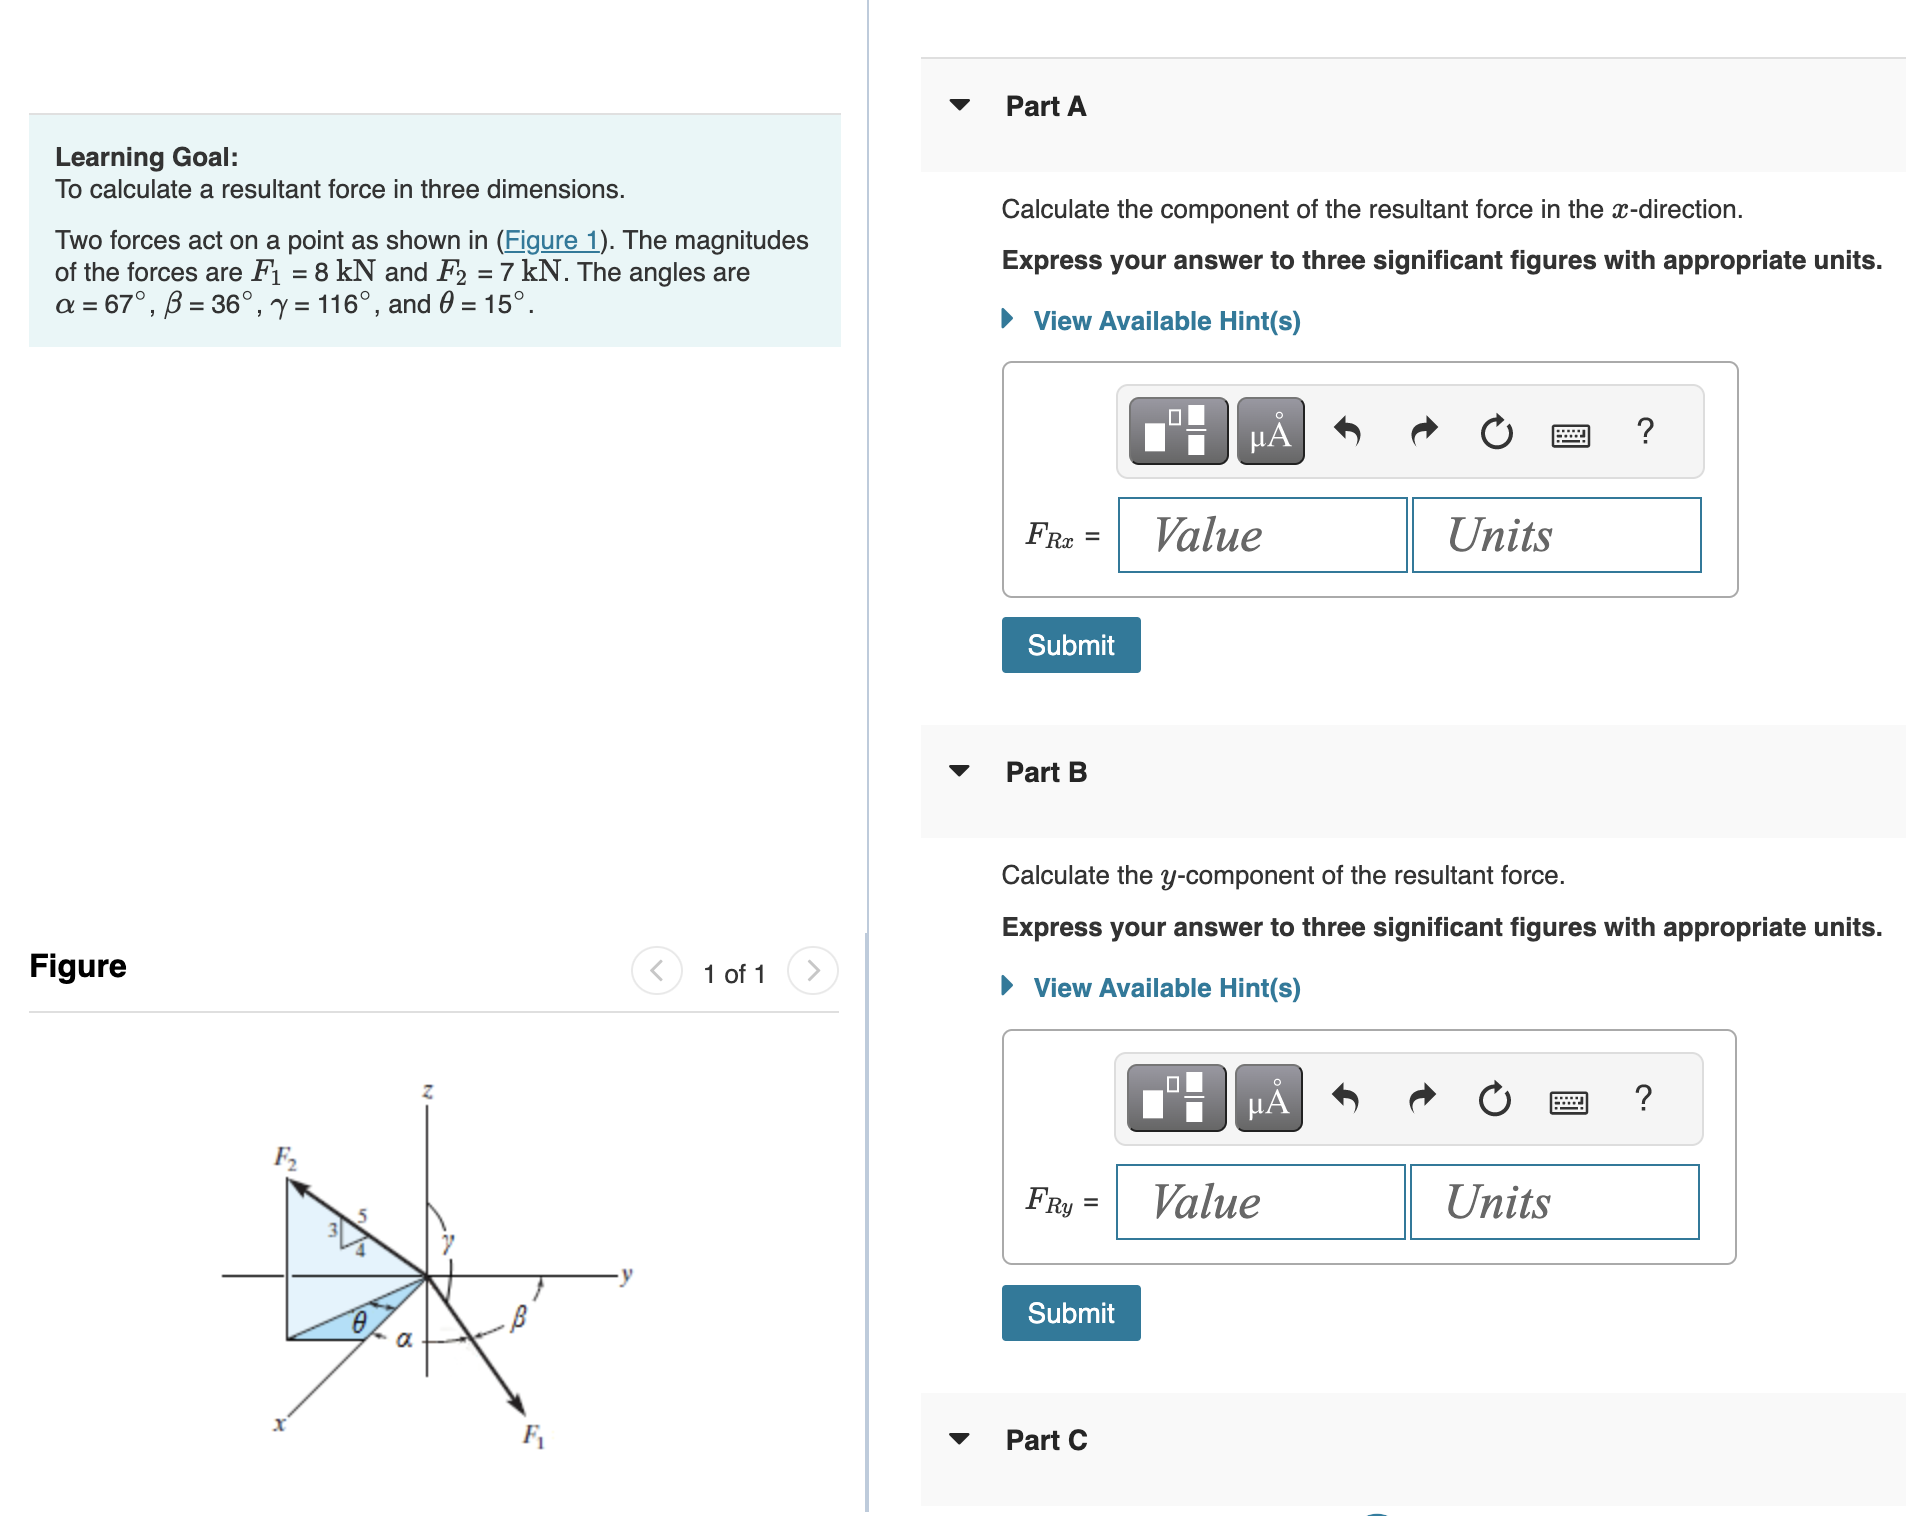Expand View Available Hint(s) for Part B

click(1165, 988)
